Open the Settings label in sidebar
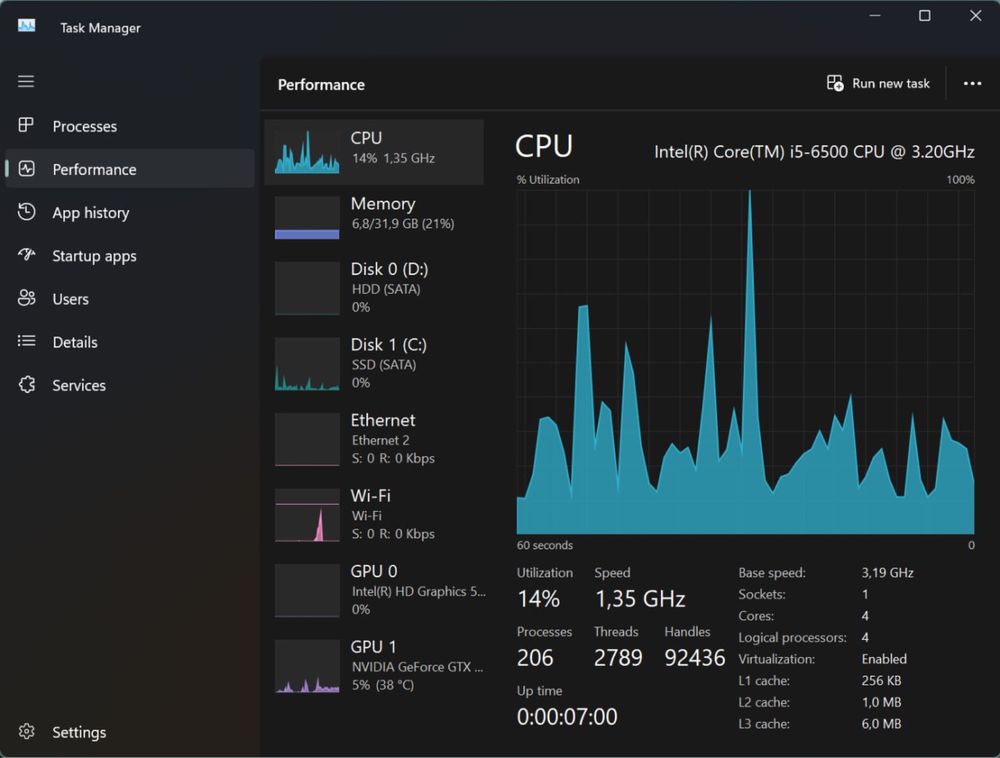 point(79,732)
